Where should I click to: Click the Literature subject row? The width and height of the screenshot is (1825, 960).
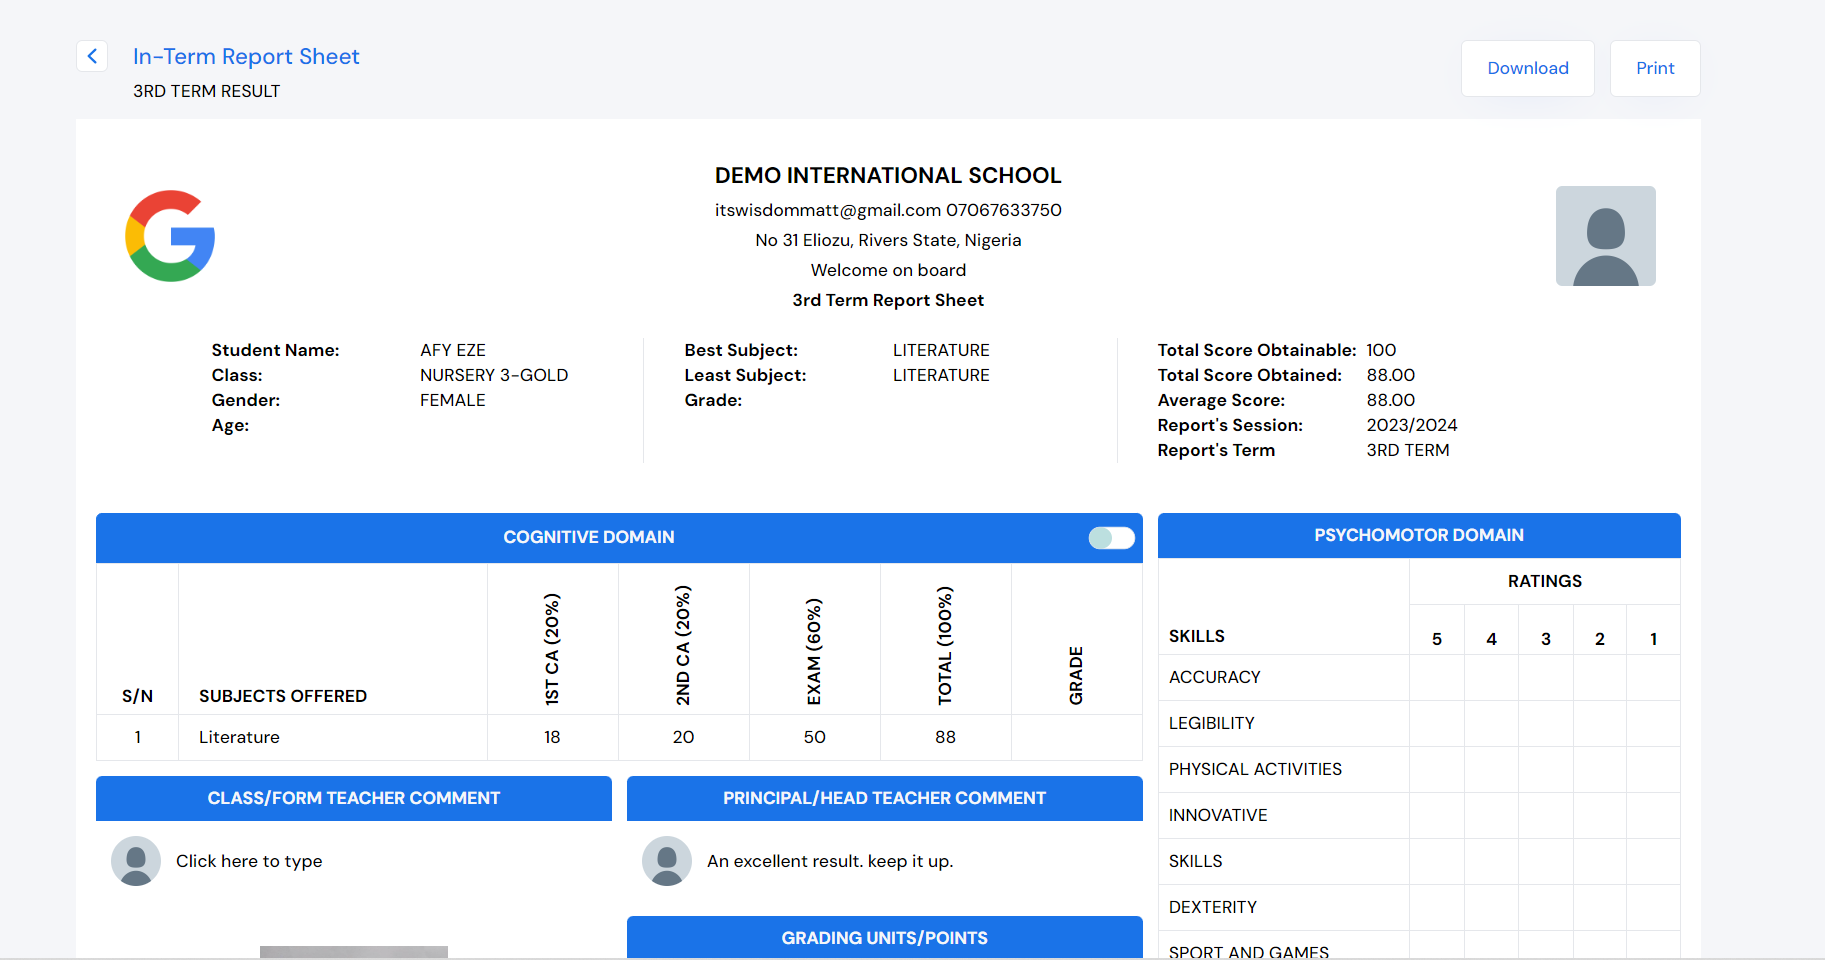(239, 737)
